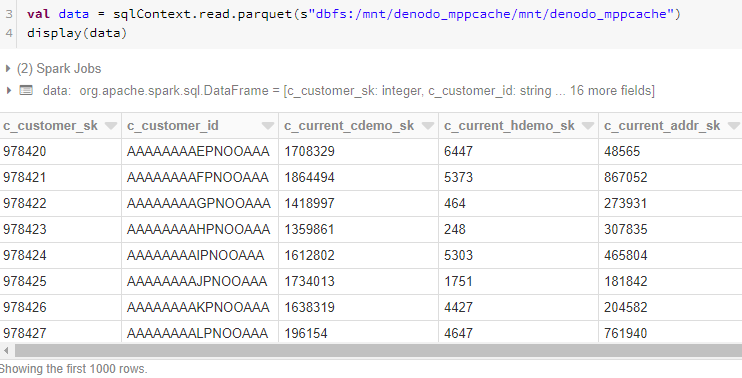Click customer id AAAAAAAALPNOOAAA
This screenshot has height=378, width=742.
tap(197, 333)
